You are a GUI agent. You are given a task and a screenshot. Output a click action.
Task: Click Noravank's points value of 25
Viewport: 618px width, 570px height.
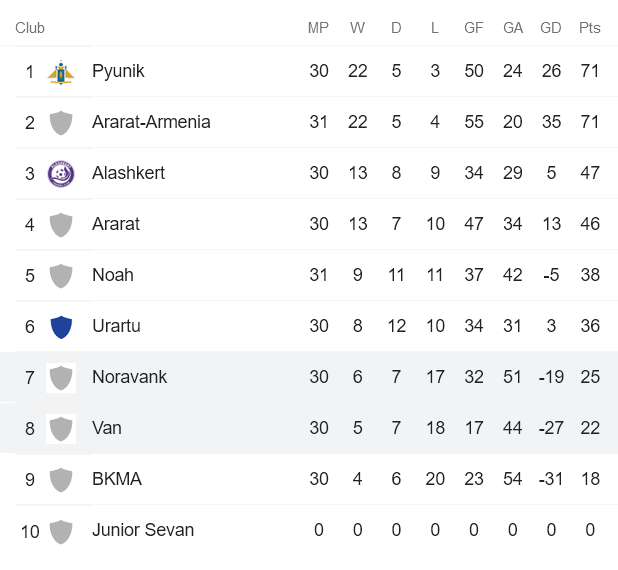[590, 377]
